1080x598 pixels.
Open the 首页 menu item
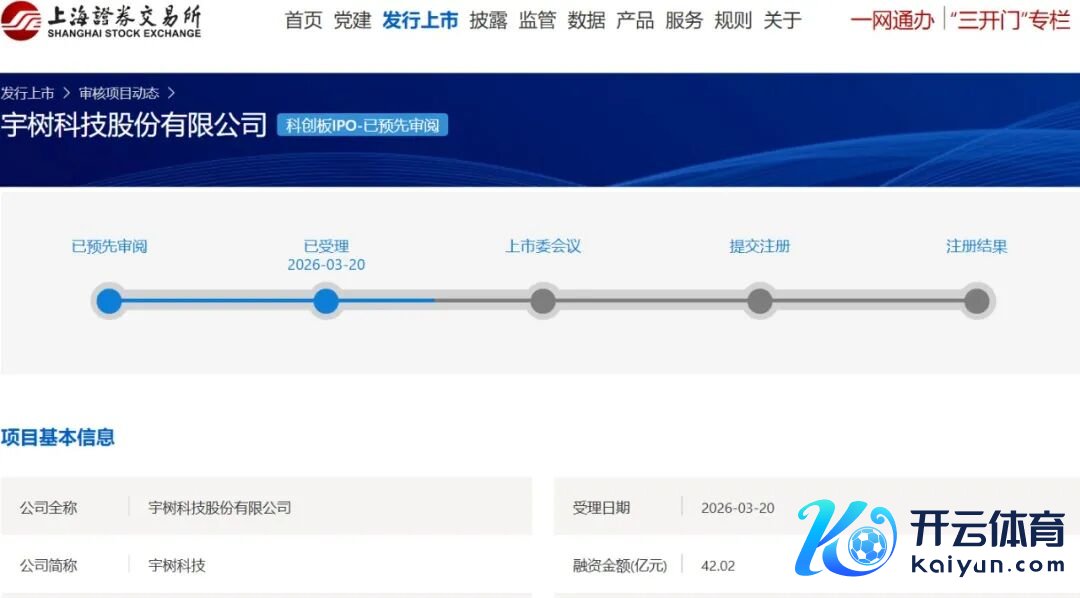[x=303, y=20]
